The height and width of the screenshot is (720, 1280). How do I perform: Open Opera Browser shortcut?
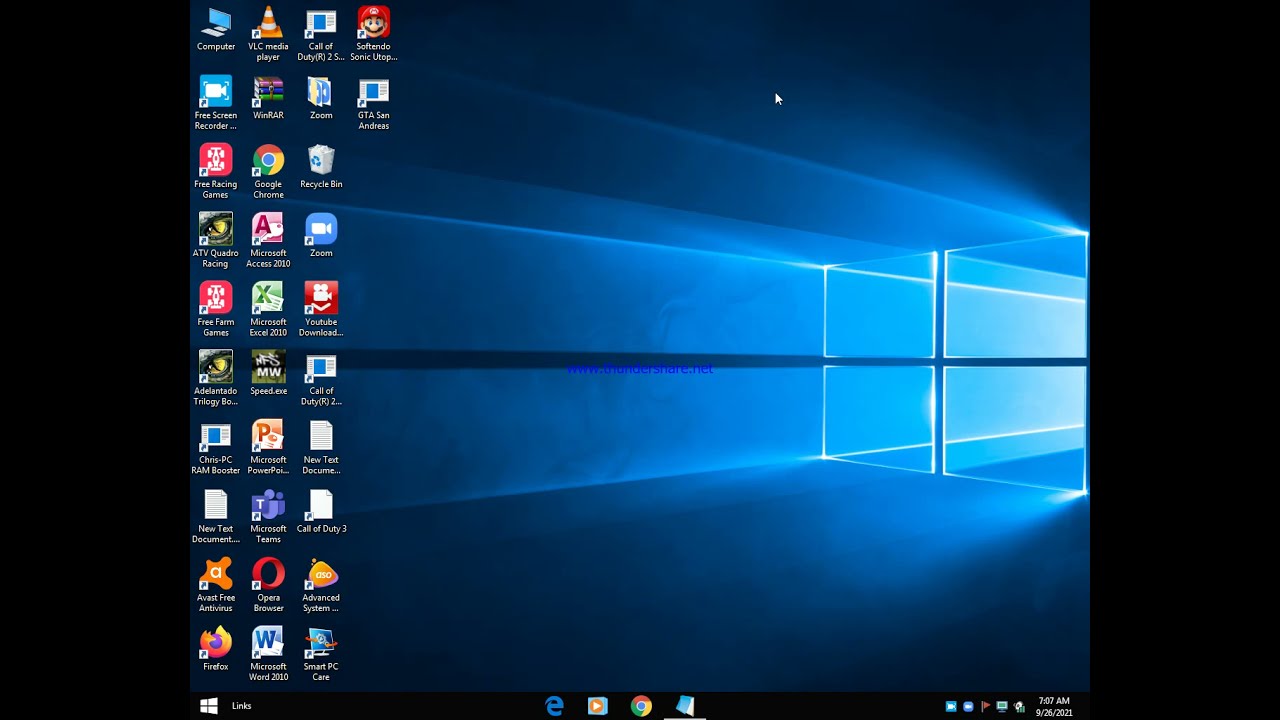click(x=268, y=586)
